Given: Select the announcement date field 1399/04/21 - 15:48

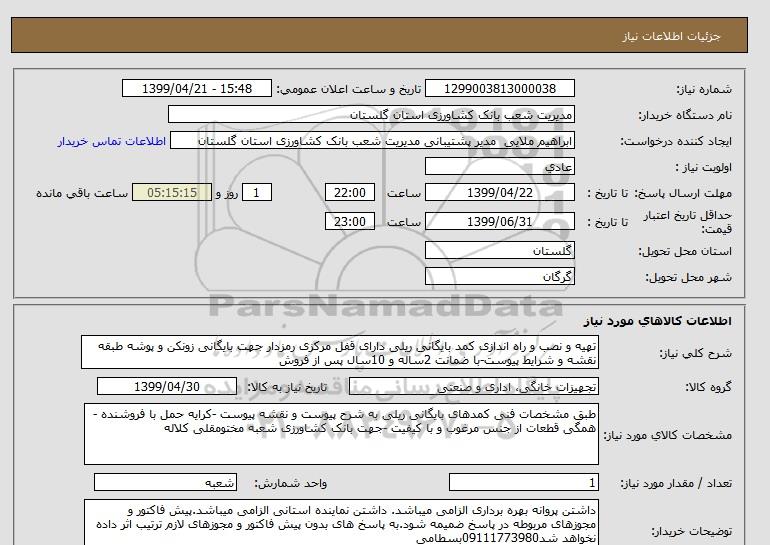Looking at the screenshot, I should [196, 89].
